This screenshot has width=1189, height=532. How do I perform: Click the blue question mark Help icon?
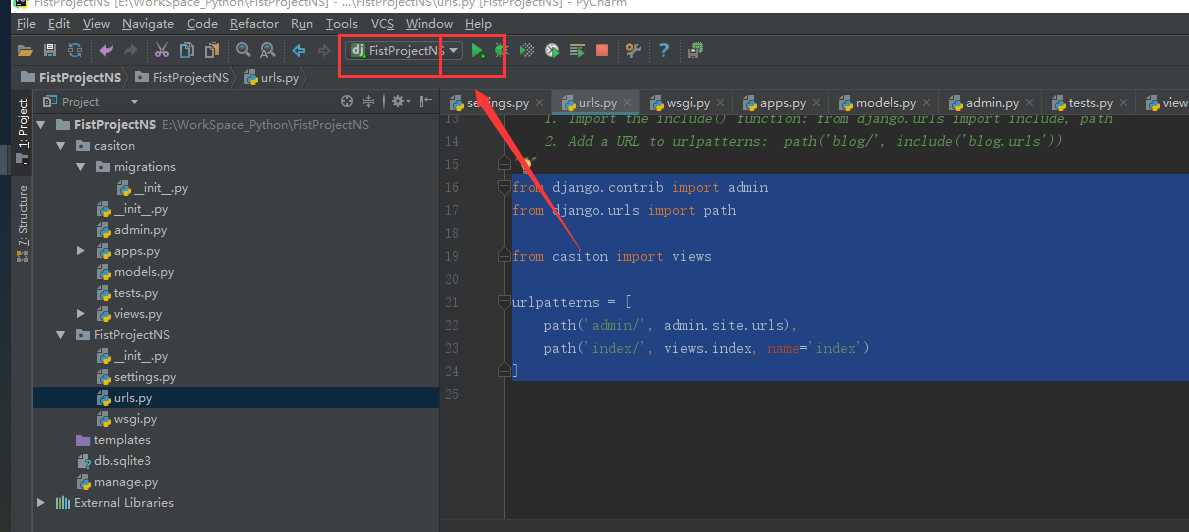664,51
